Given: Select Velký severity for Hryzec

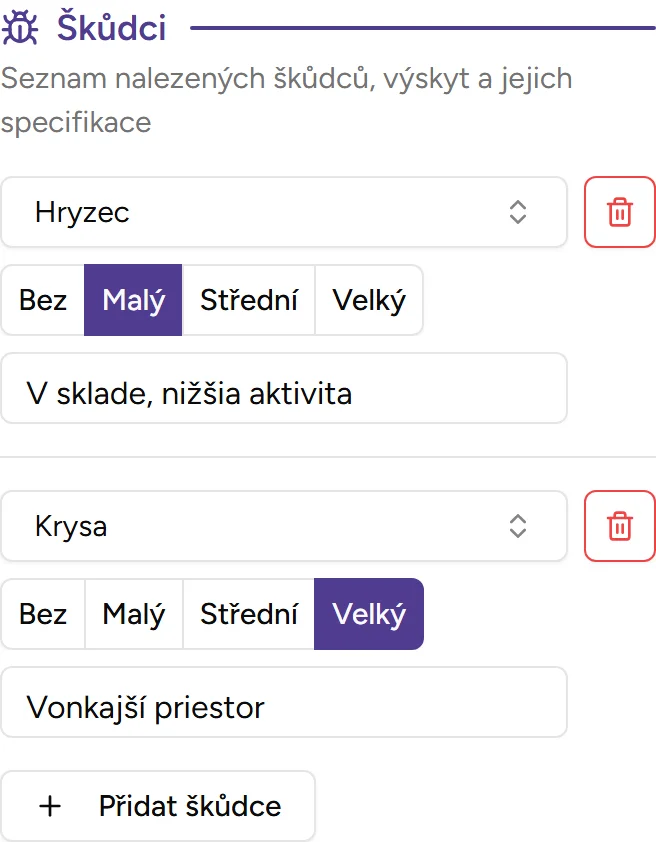Looking at the screenshot, I should (368, 300).
